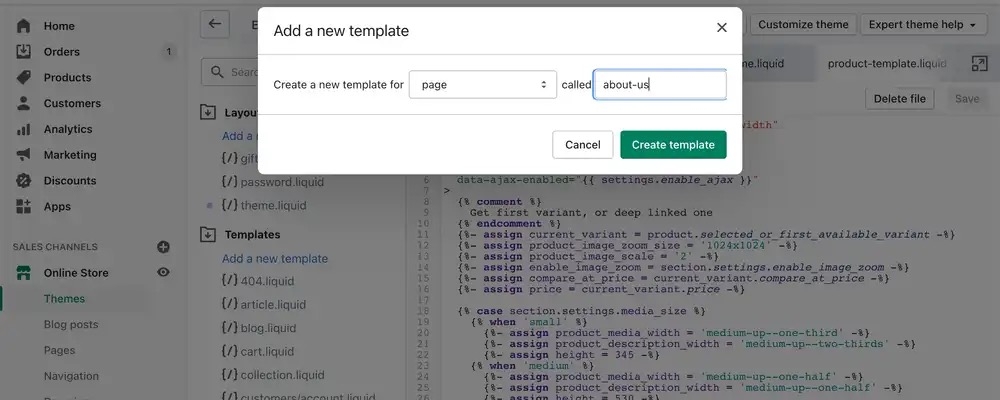Switch to product-template.liquid tab
This screenshot has height=400, width=1000.
coord(886,63)
